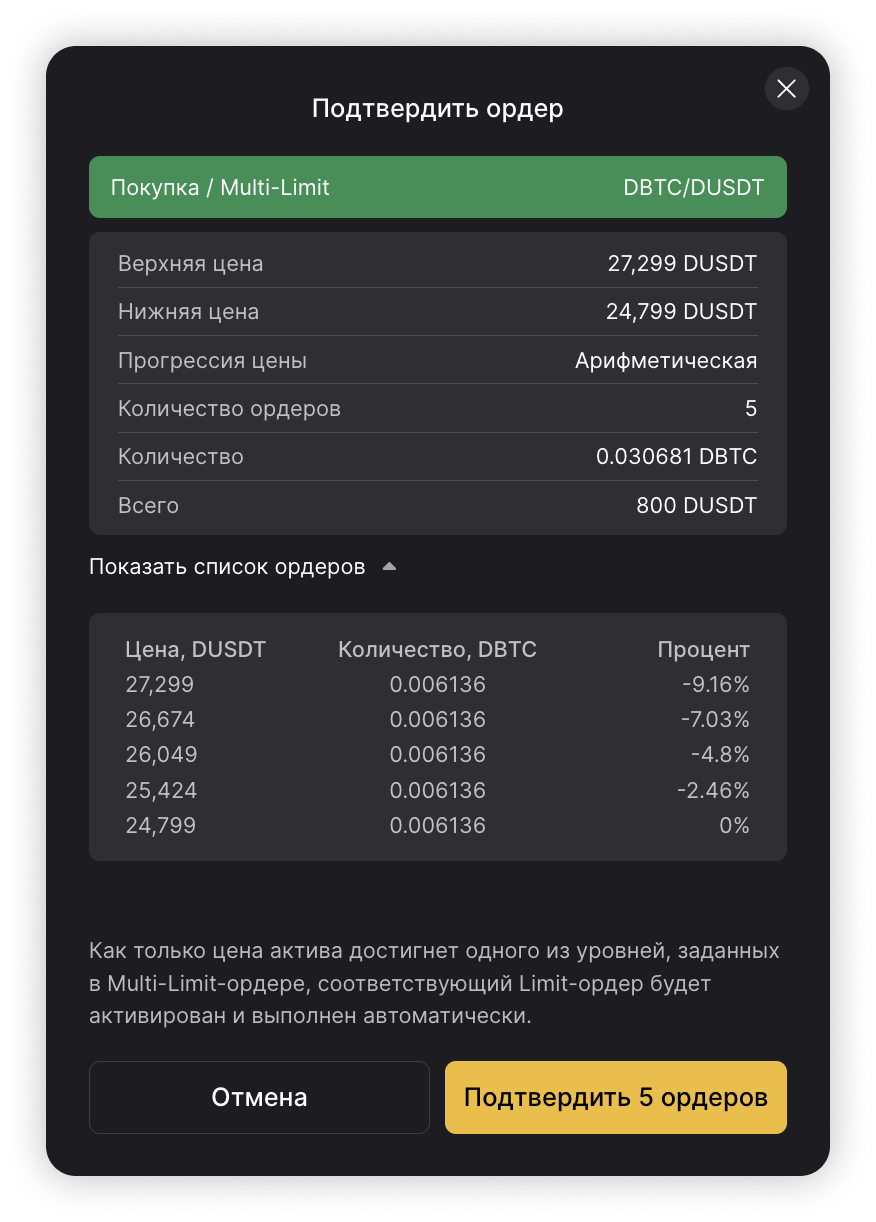Click the 0.030681 DBTC quantity value

point(676,457)
